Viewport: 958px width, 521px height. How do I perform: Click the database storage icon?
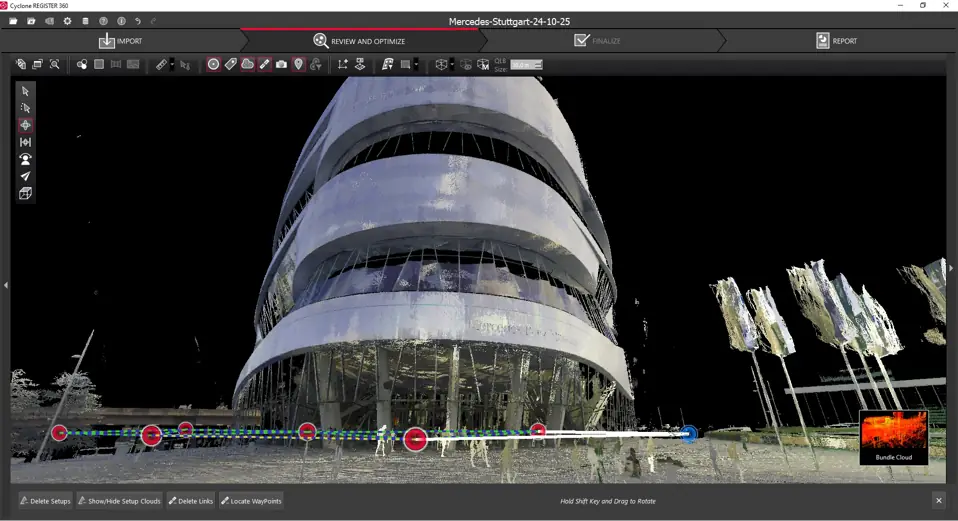pyautogui.click(x=86, y=21)
